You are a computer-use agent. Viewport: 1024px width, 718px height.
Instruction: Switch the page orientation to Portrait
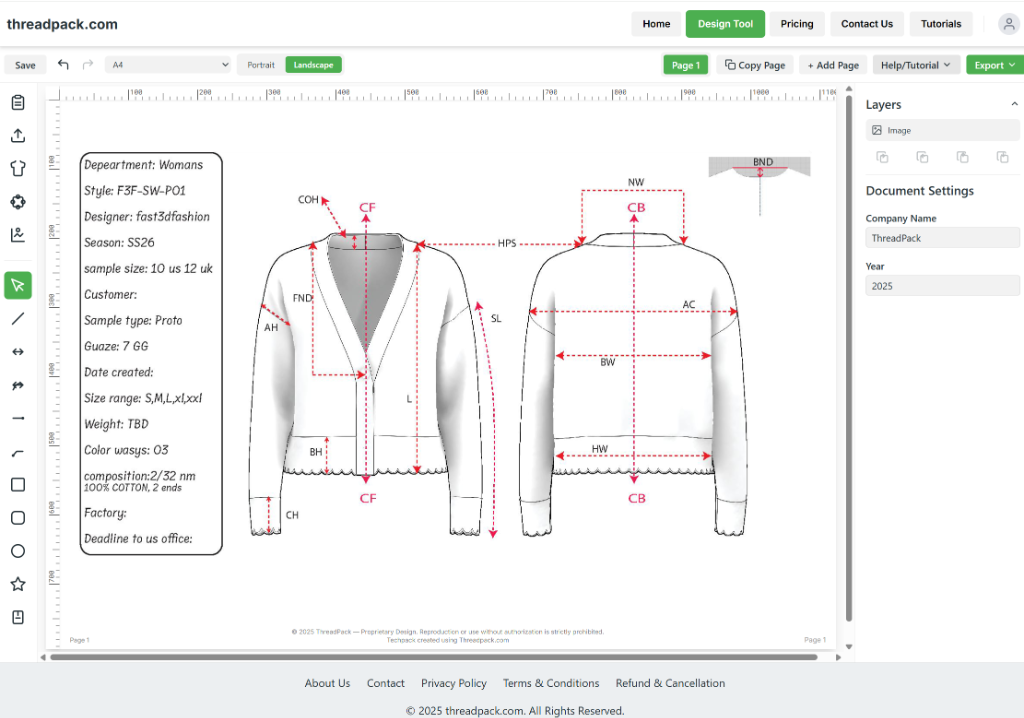tap(260, 64)
